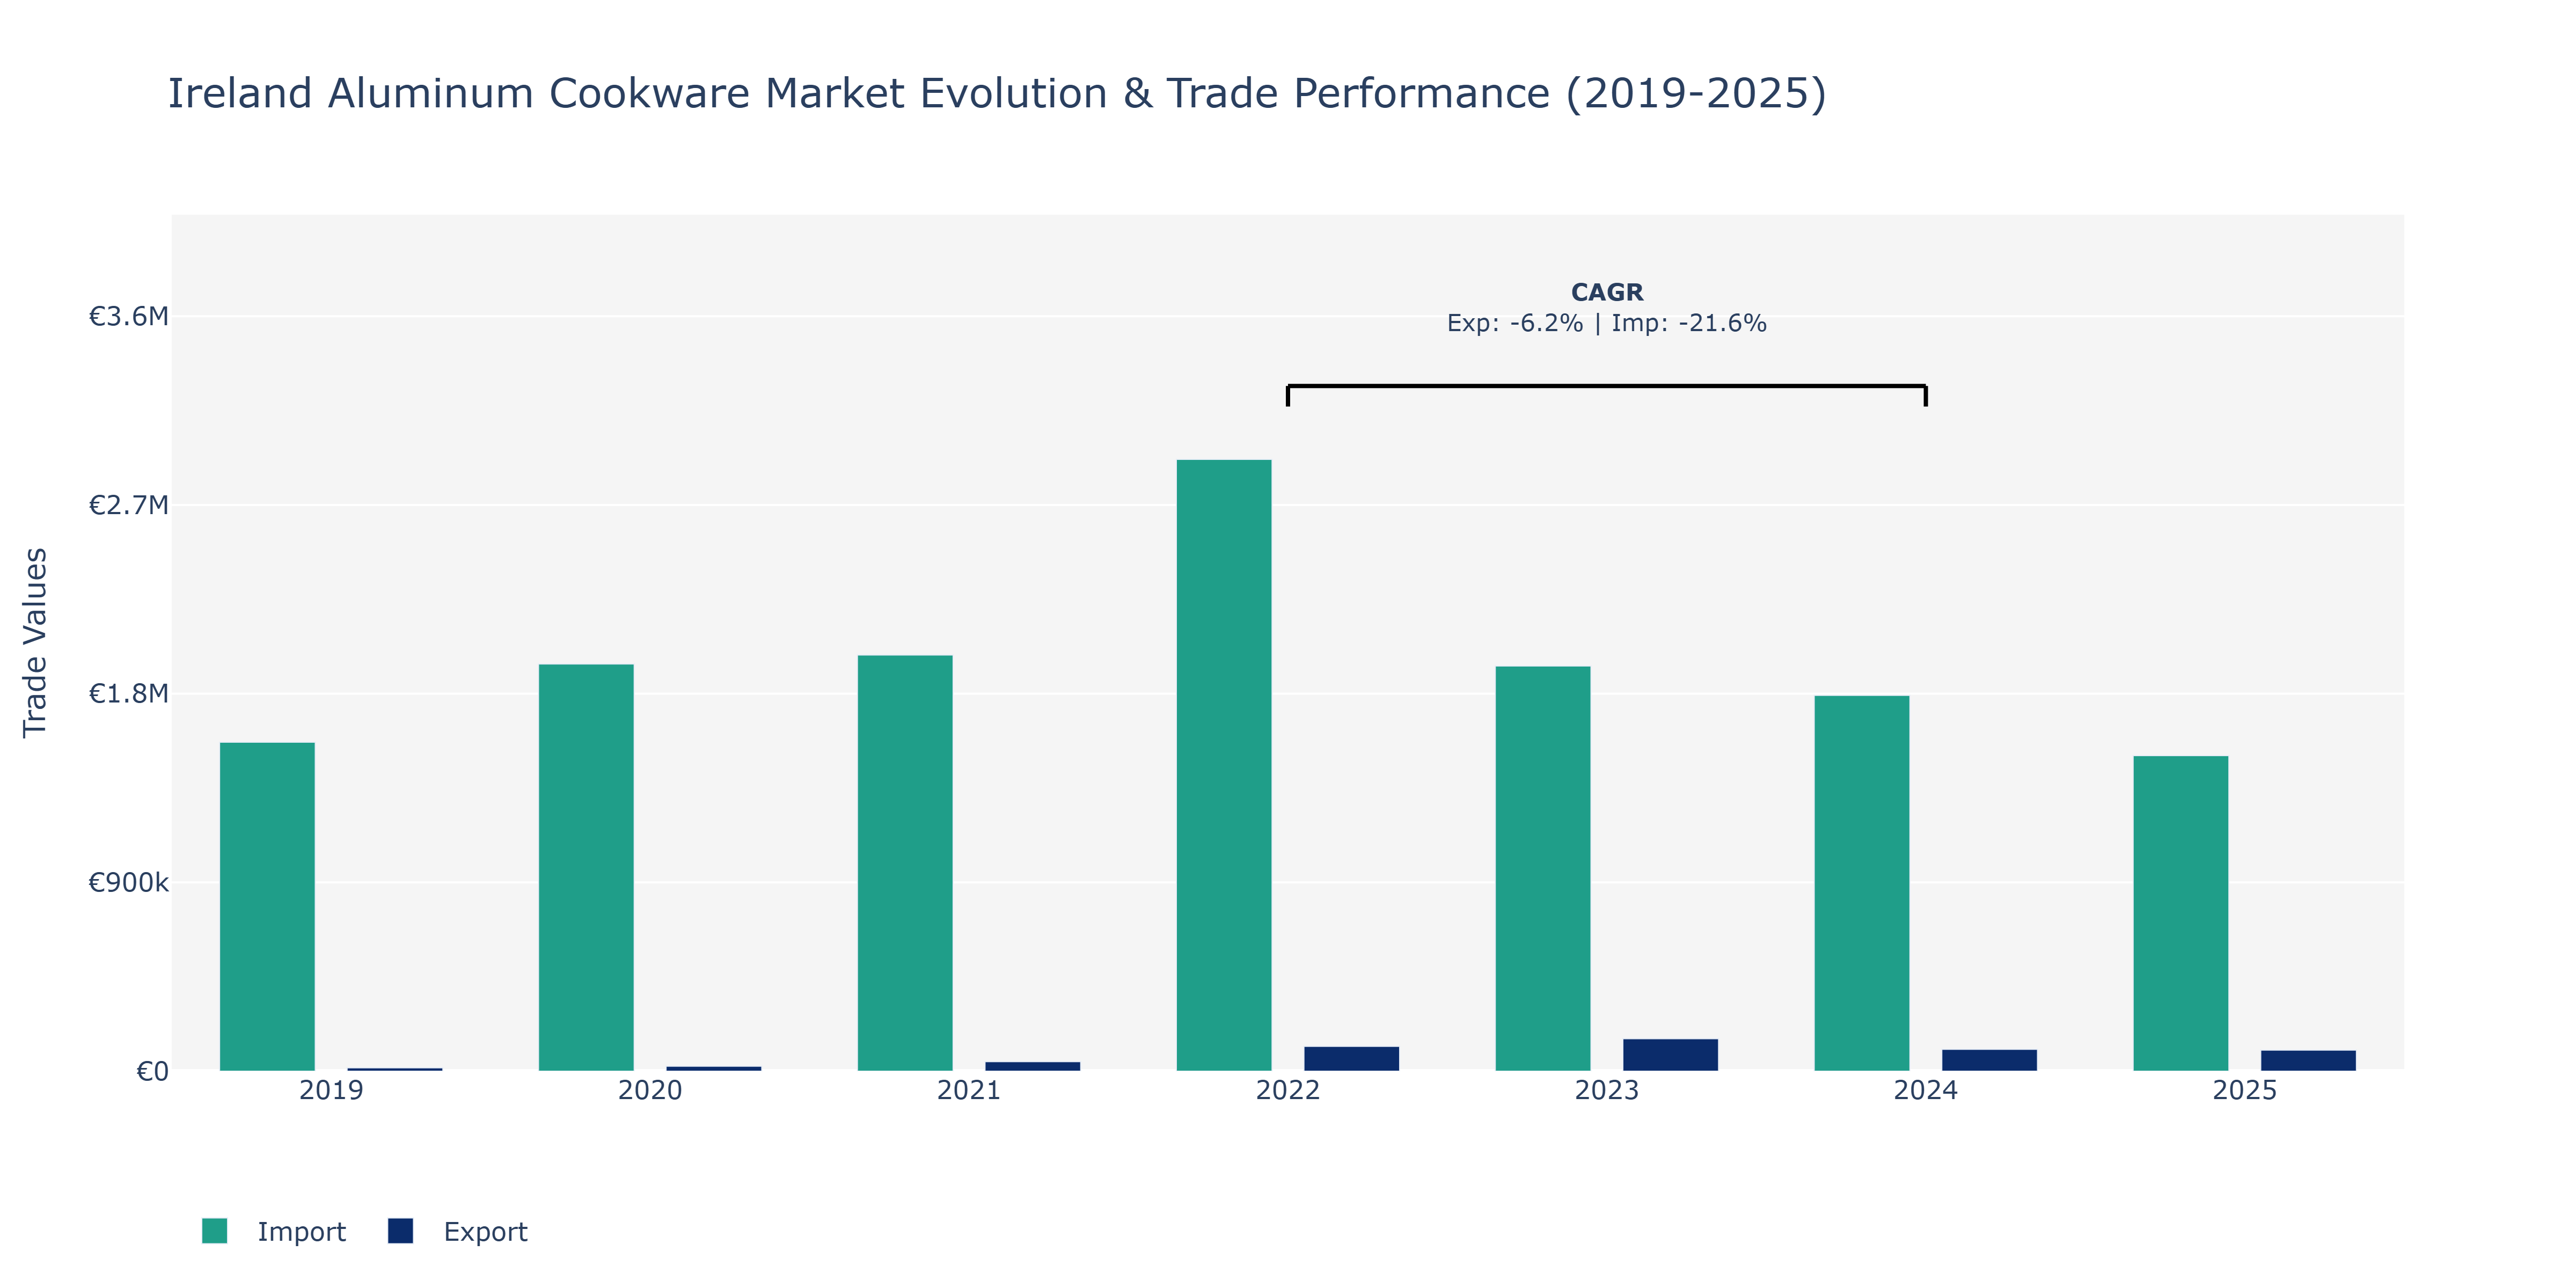Select the 2020 Import bar
Screen dimensions: 2576x1288
pyautogui.click(x=586, y=867)
